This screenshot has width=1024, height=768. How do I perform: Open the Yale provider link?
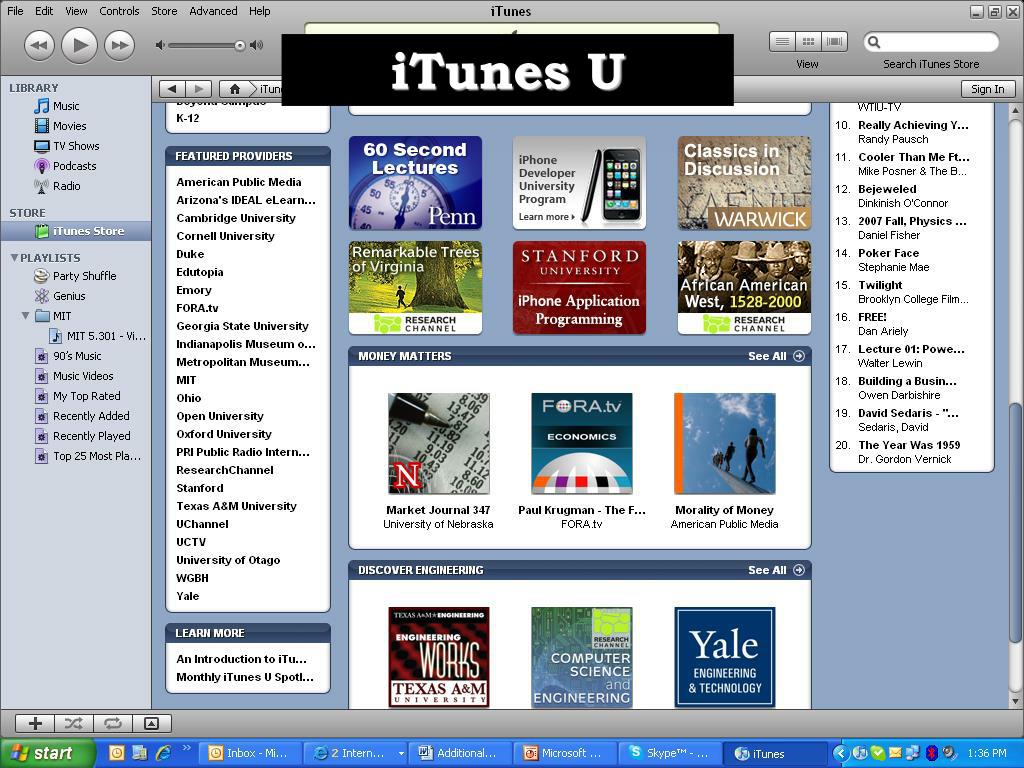click(187, 596)
